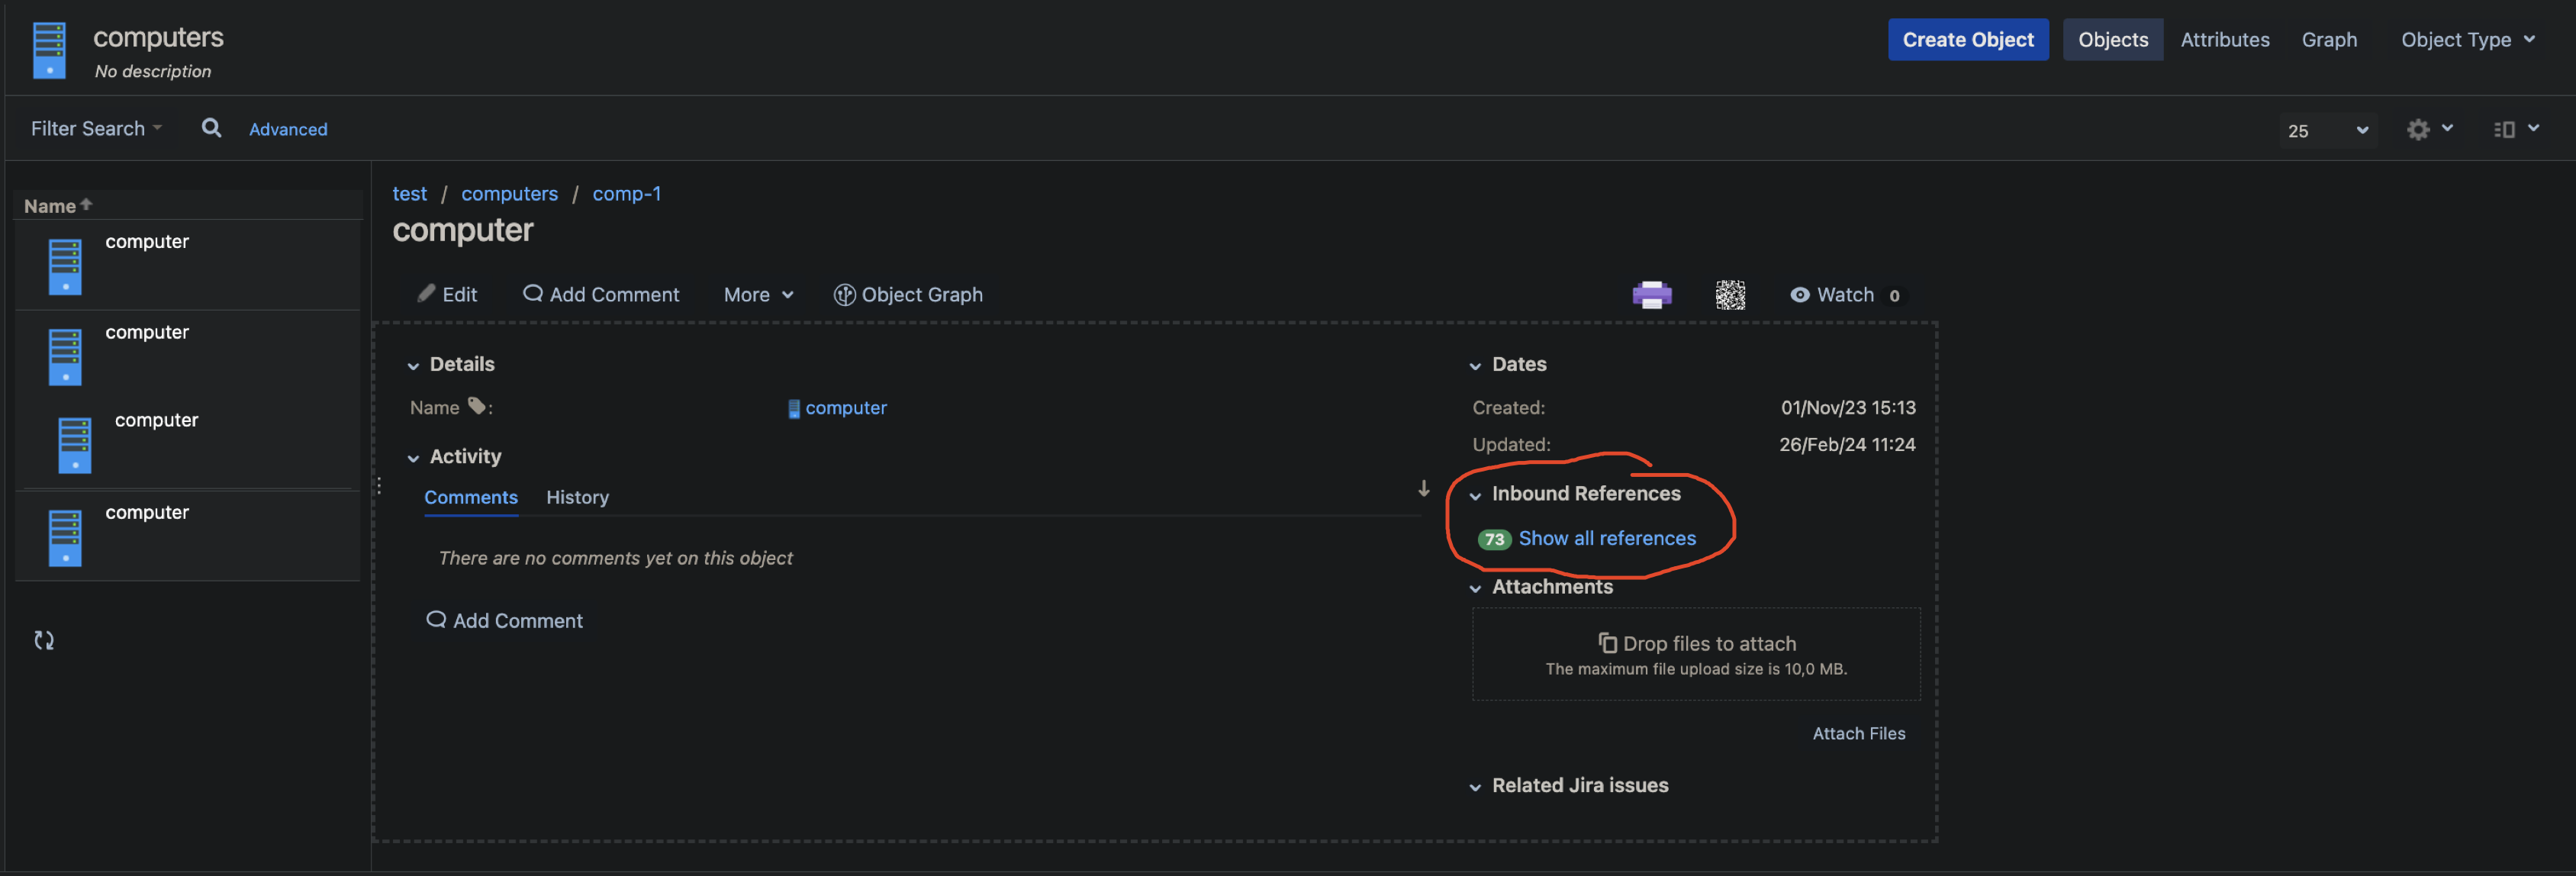
Task: Collapse the Details section
Action: (x=413, y=366)
